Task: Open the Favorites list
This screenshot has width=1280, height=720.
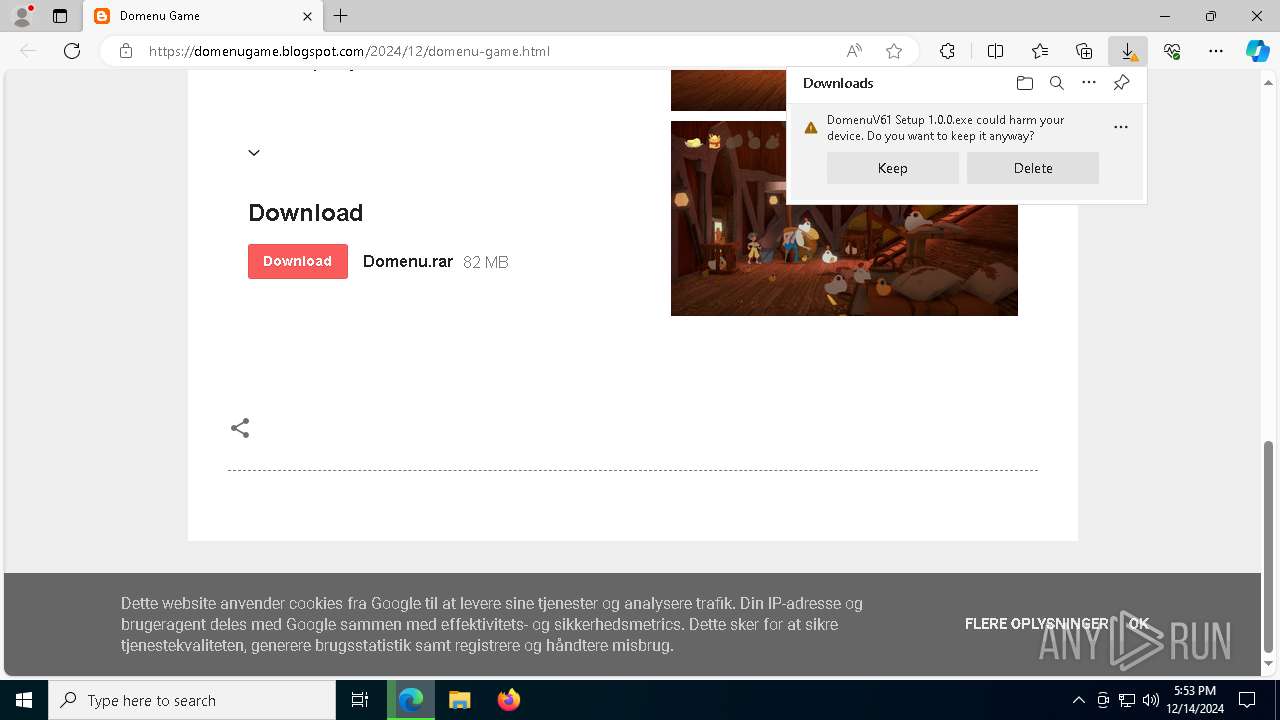Action: [x=1040, y=51]
